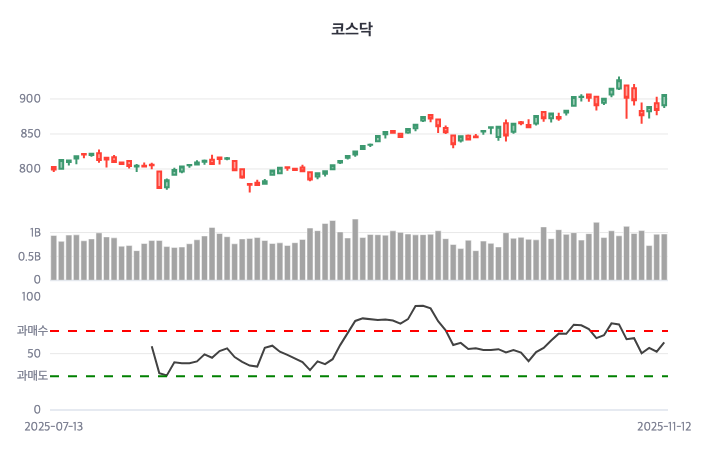Click the chart title 코스닥

pos(351,29)
